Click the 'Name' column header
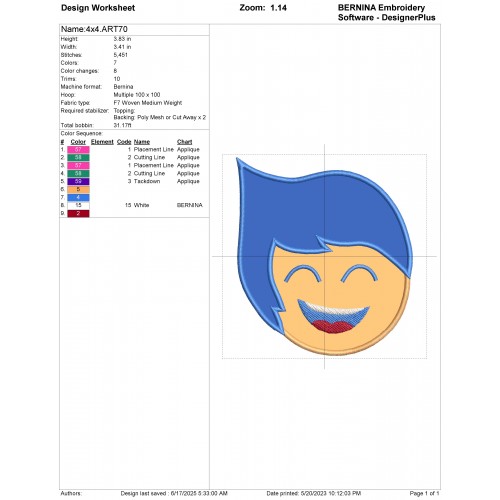500x500 pixels. click(x=142, y=142)
